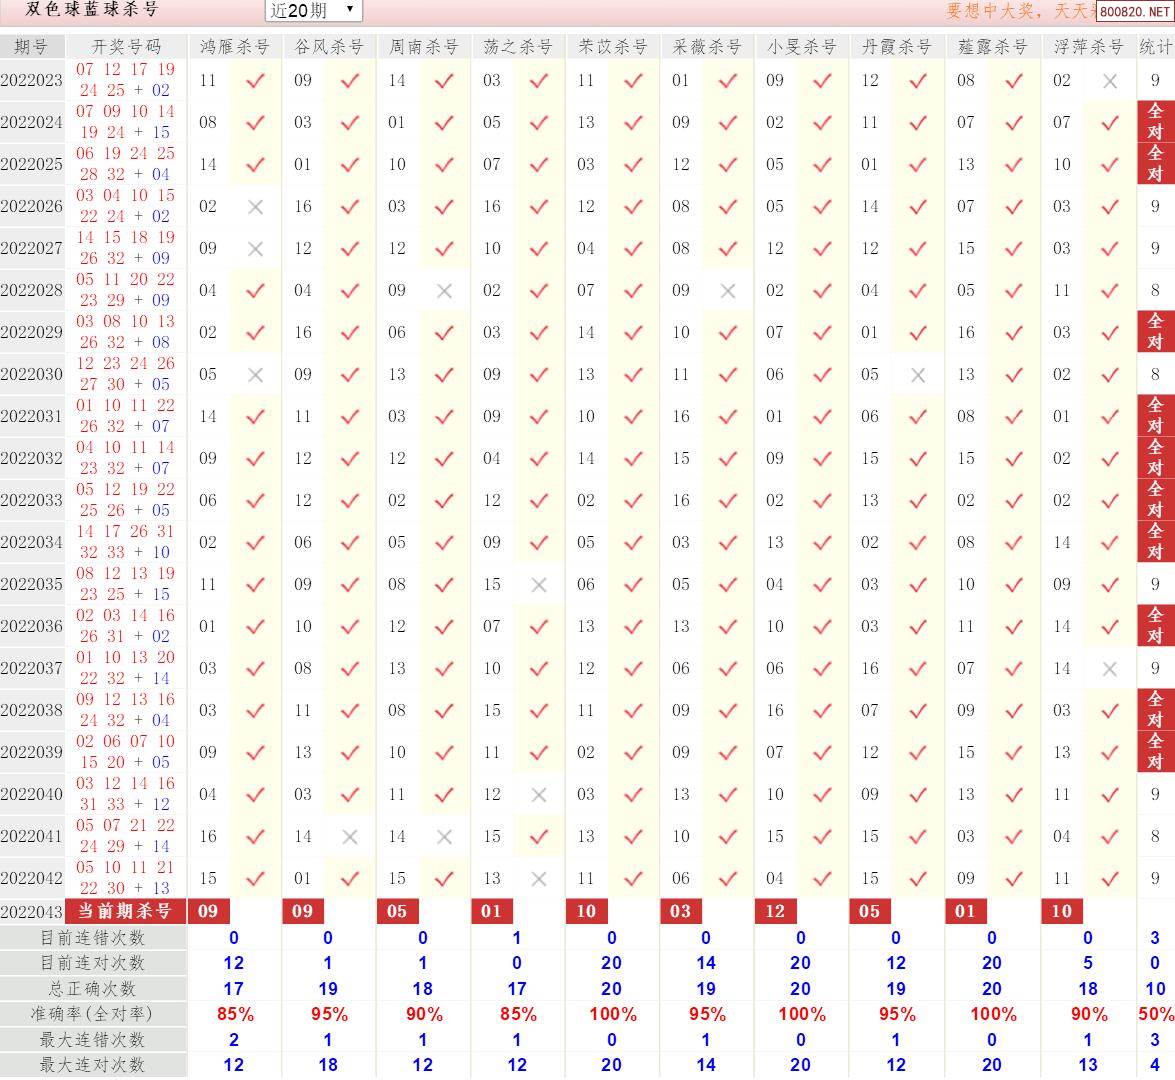Click the checkmark in 采薇杀号 for 2022033

pyautogui.click(x=728, y=500)
